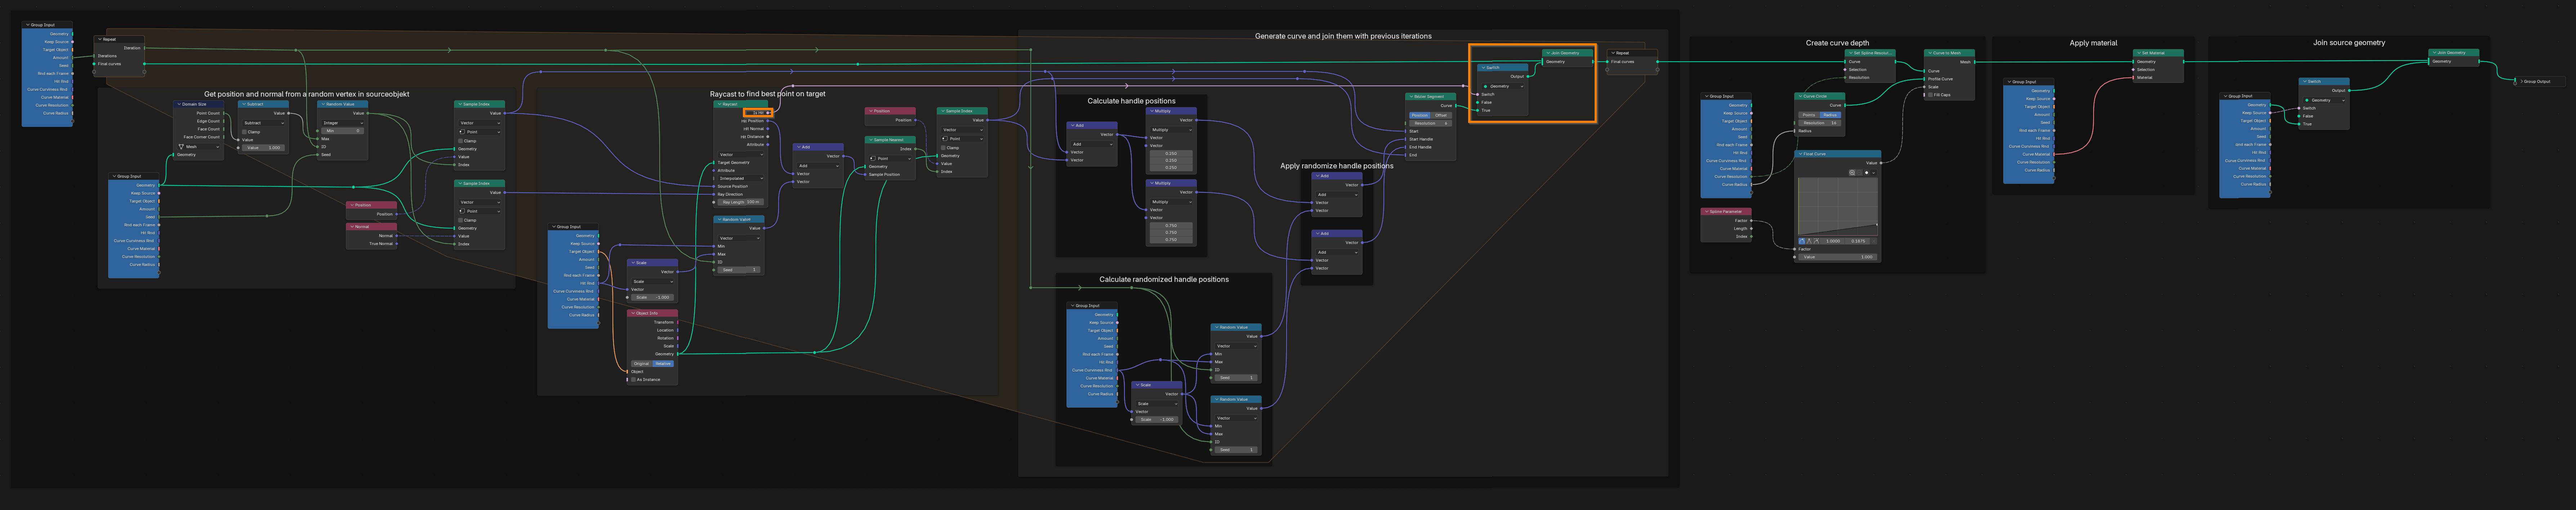
Task: Collapse the Set Material node
Action: 2139,53
